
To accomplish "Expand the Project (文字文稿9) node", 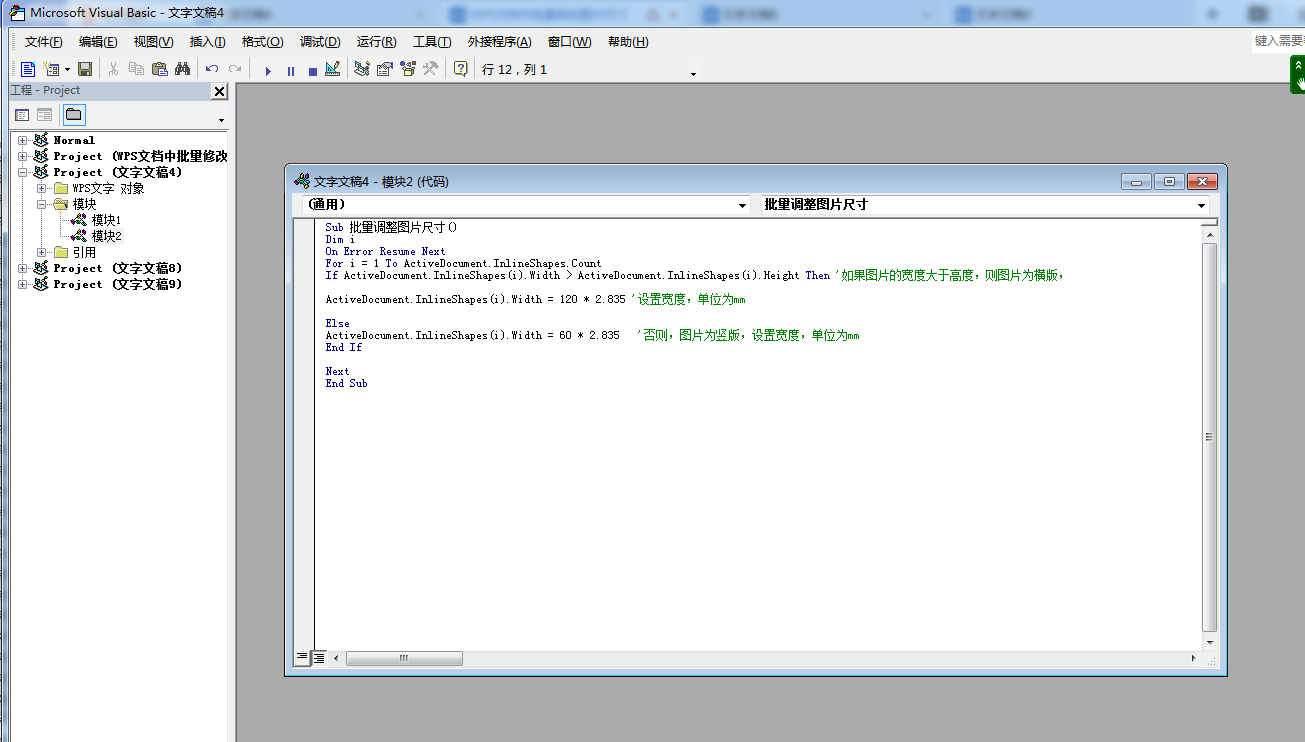I will [x=23, y=284].
